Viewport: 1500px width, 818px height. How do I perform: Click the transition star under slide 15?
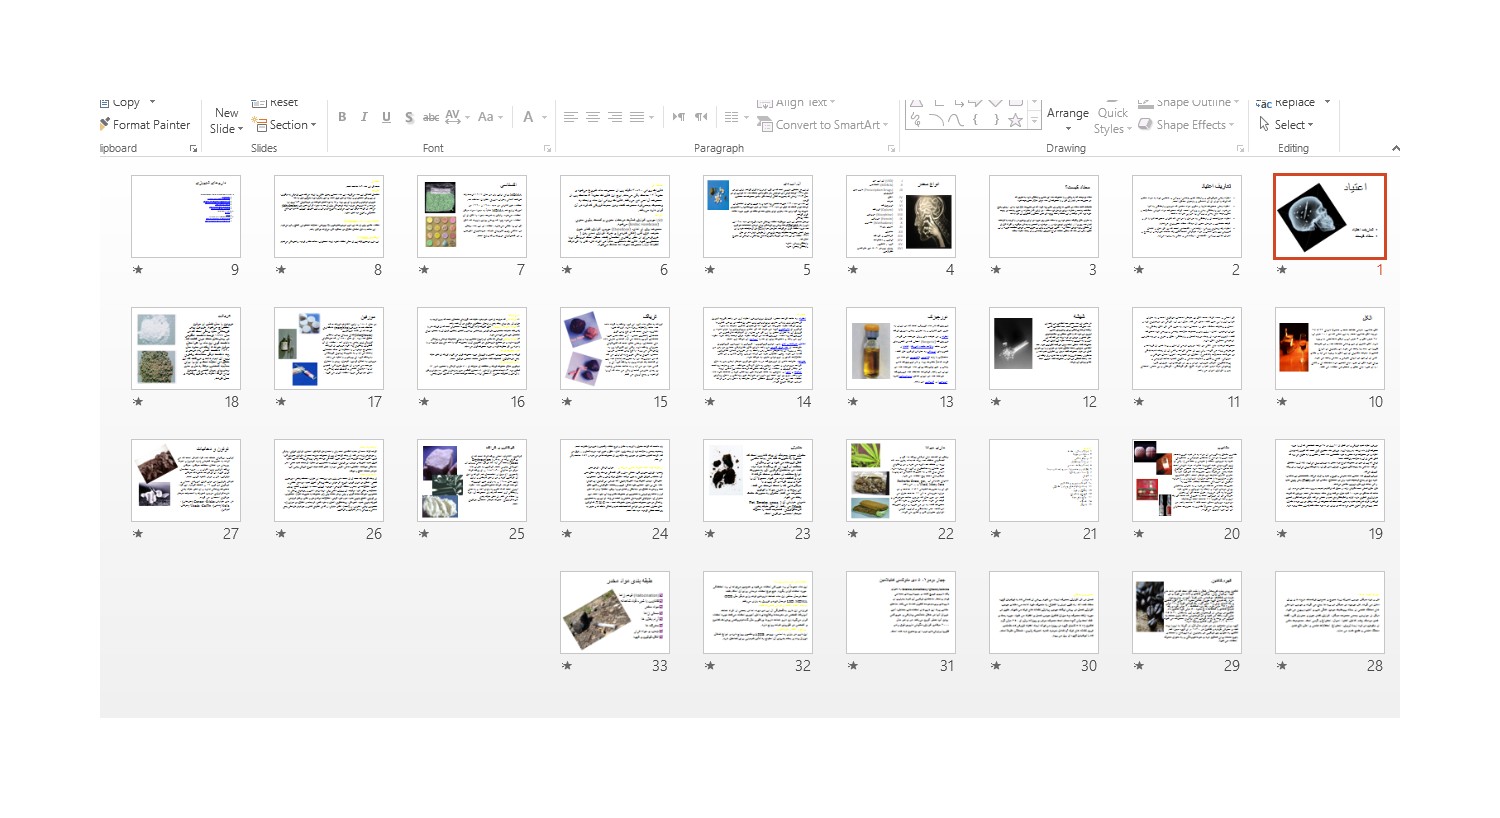567,402
